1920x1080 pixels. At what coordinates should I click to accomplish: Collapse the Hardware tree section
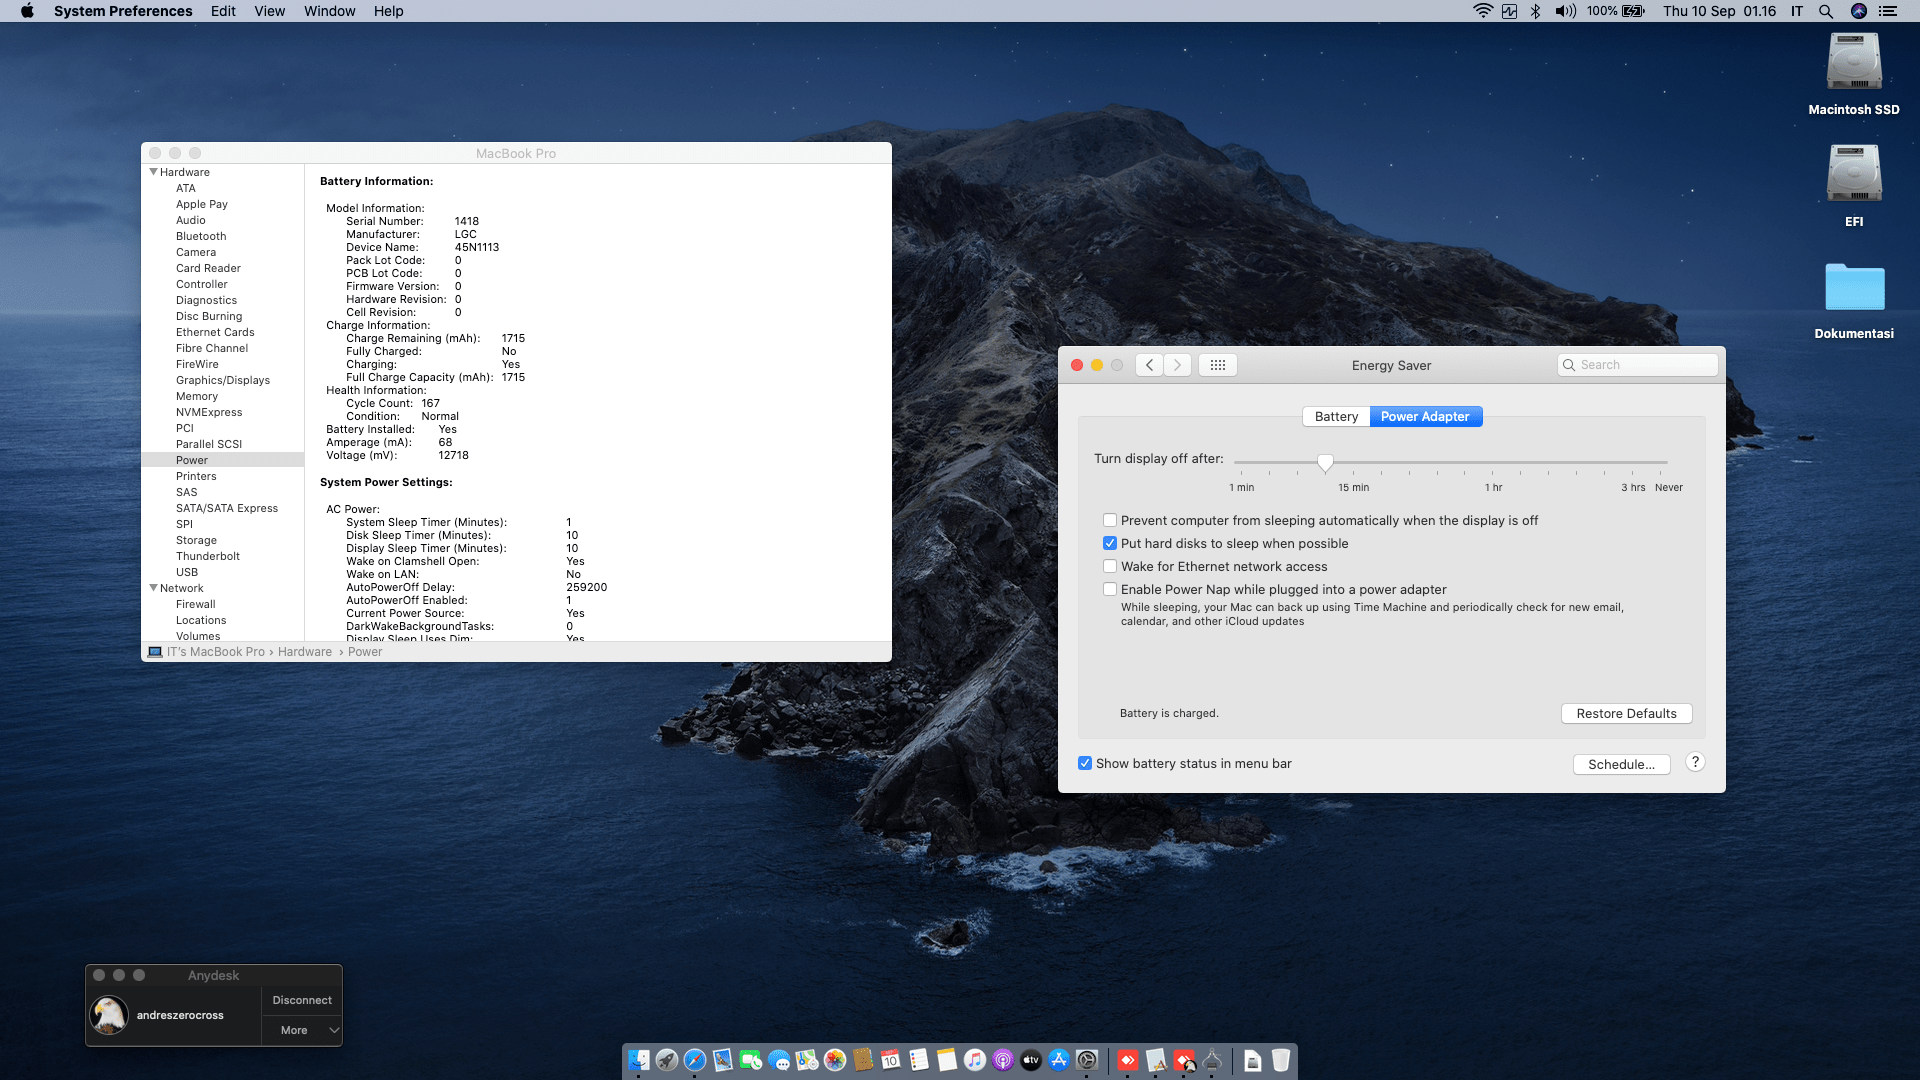(x=153, y=172)
